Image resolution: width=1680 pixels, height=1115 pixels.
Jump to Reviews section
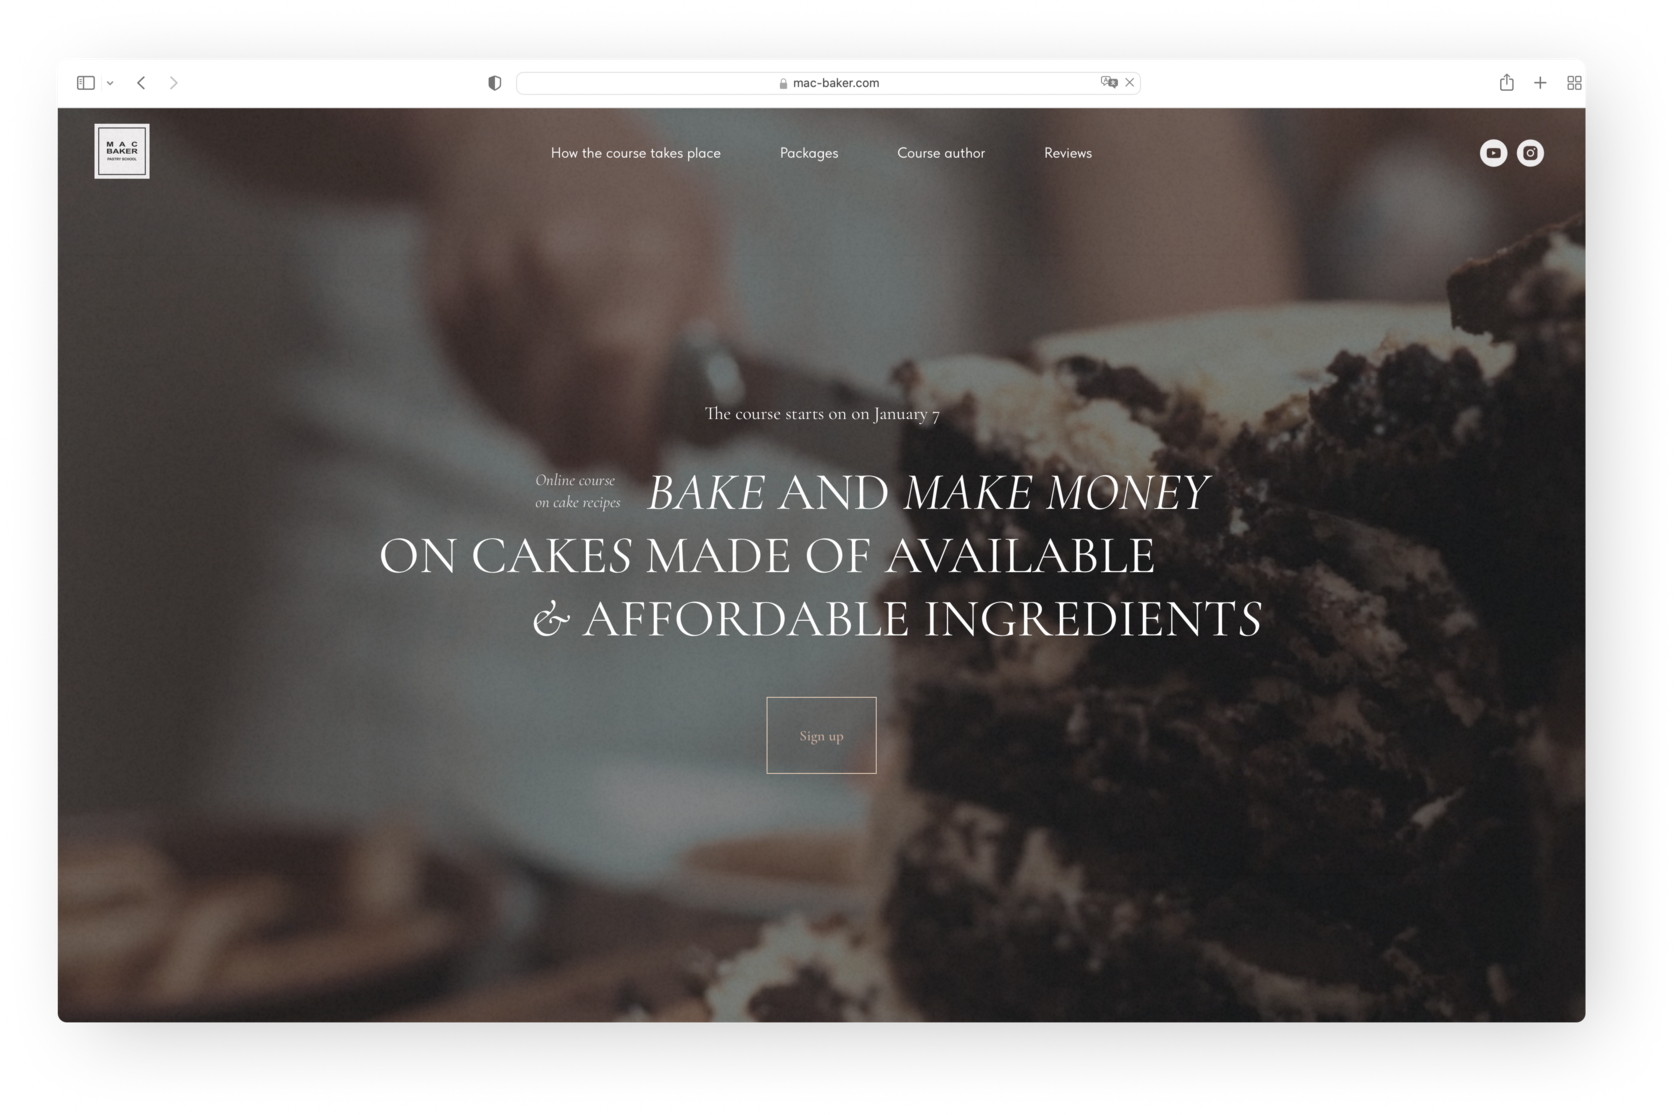1068,153
